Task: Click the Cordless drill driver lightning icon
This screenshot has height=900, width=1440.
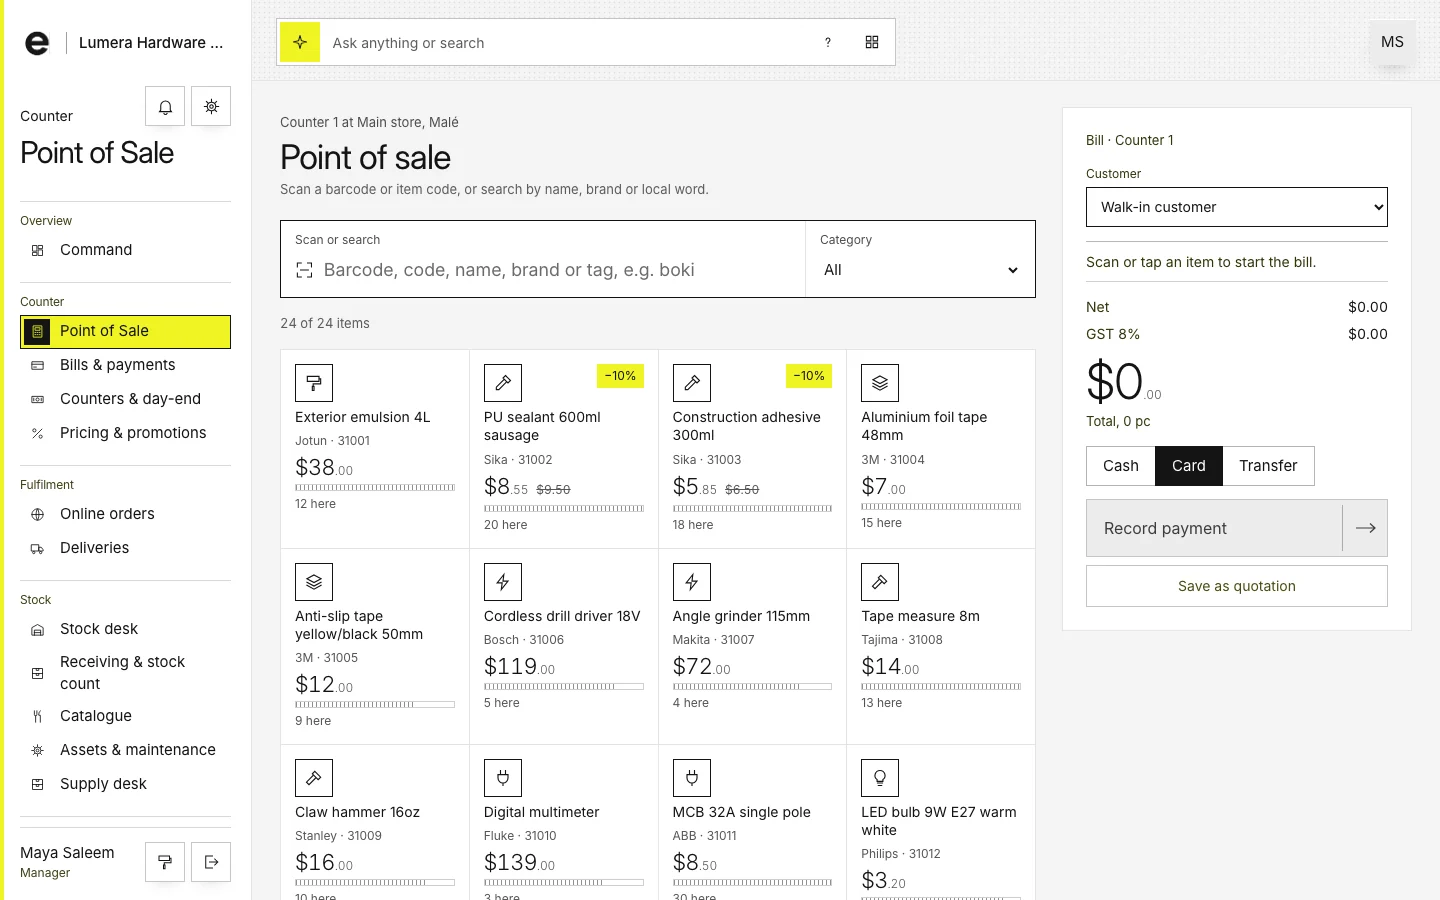Action: [503, 582]
